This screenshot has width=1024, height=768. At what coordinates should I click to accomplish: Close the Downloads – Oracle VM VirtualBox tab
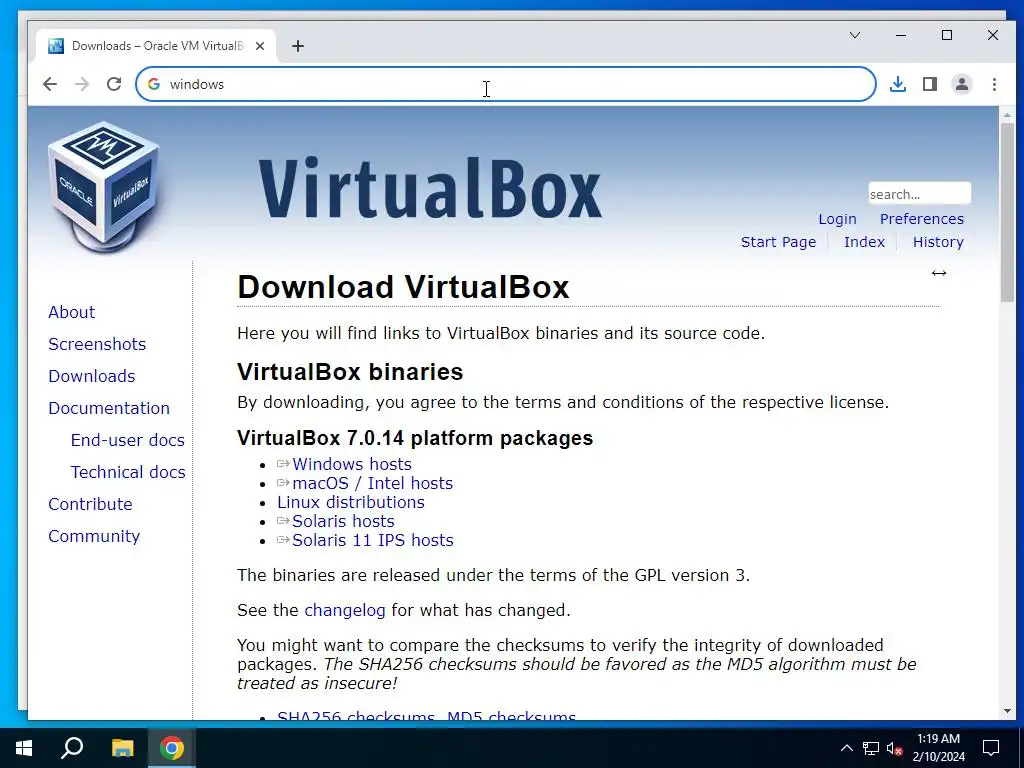[260, 46]
